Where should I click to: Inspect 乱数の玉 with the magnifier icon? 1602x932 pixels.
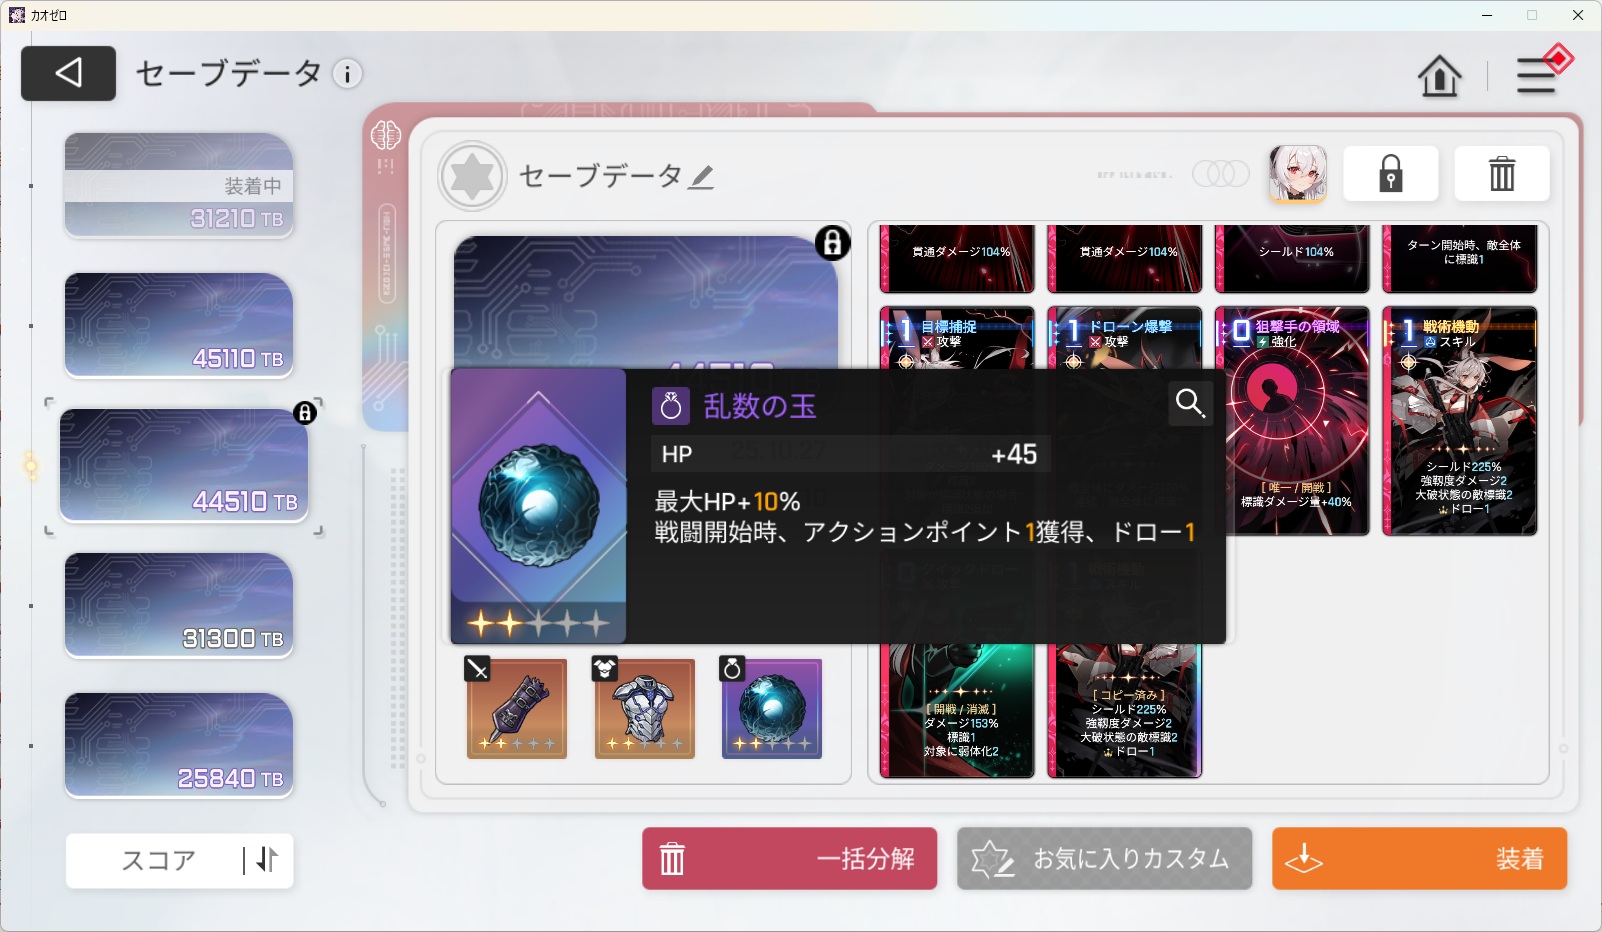click(x=1190, y=403)
